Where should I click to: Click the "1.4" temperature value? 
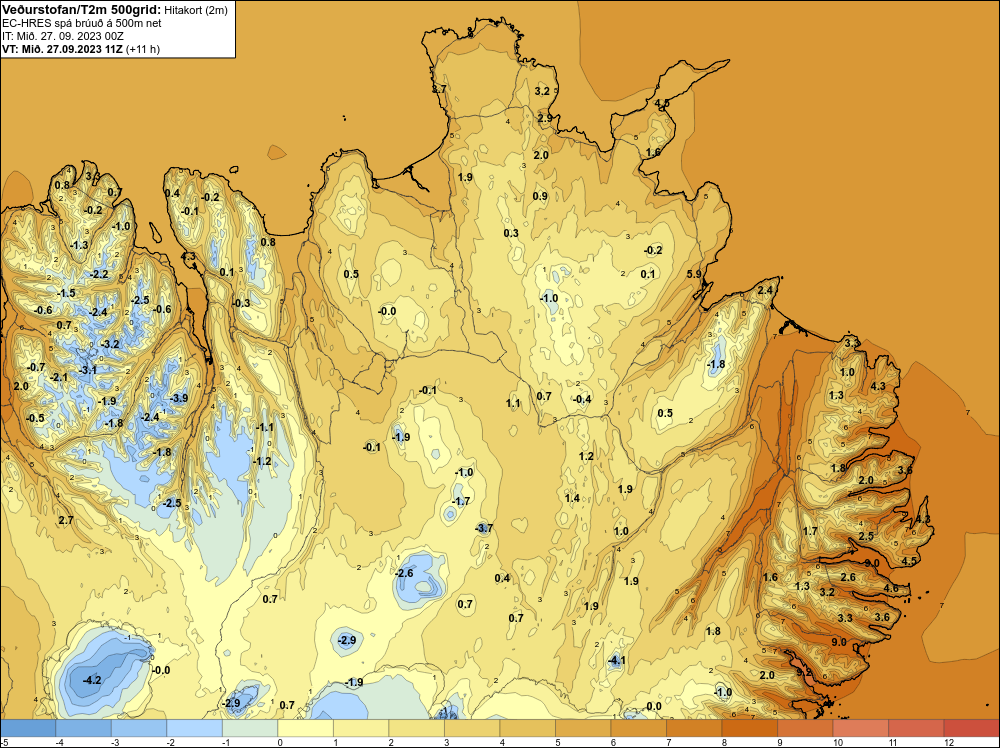572,498
